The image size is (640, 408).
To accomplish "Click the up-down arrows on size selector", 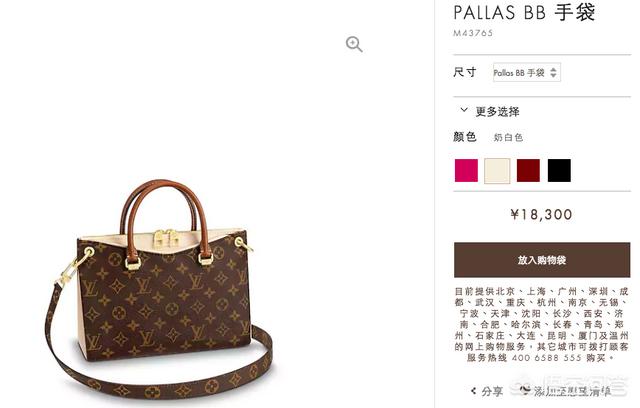I will pos(553,73).
